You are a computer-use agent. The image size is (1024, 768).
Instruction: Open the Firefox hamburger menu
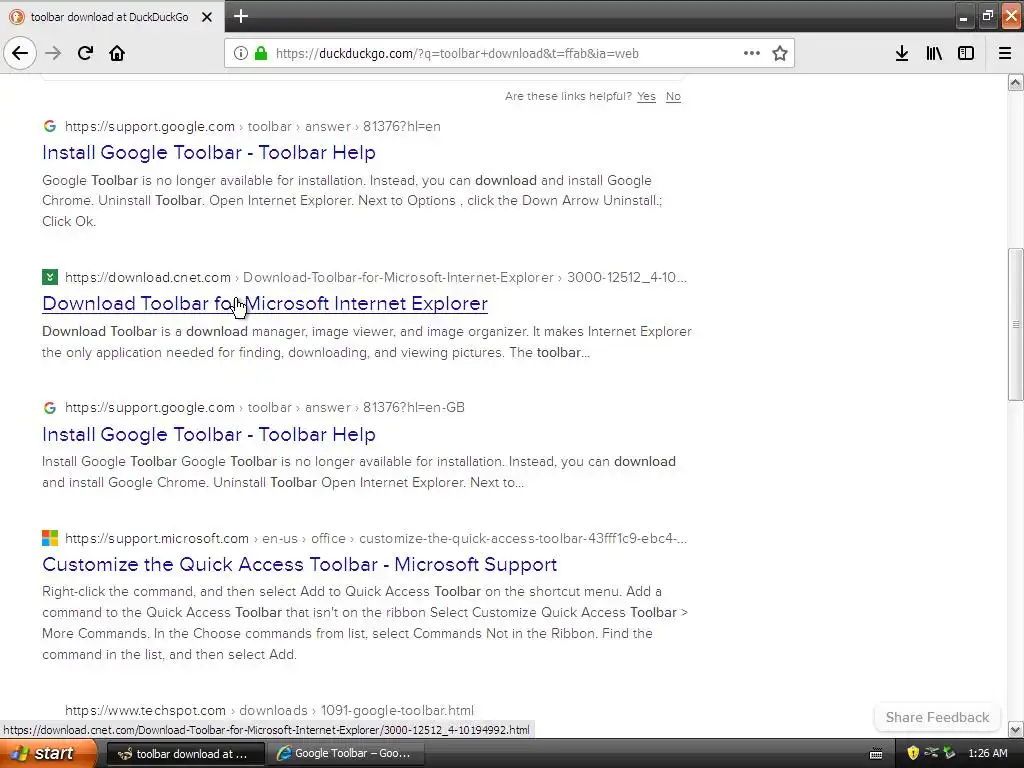pos(1005,53)
